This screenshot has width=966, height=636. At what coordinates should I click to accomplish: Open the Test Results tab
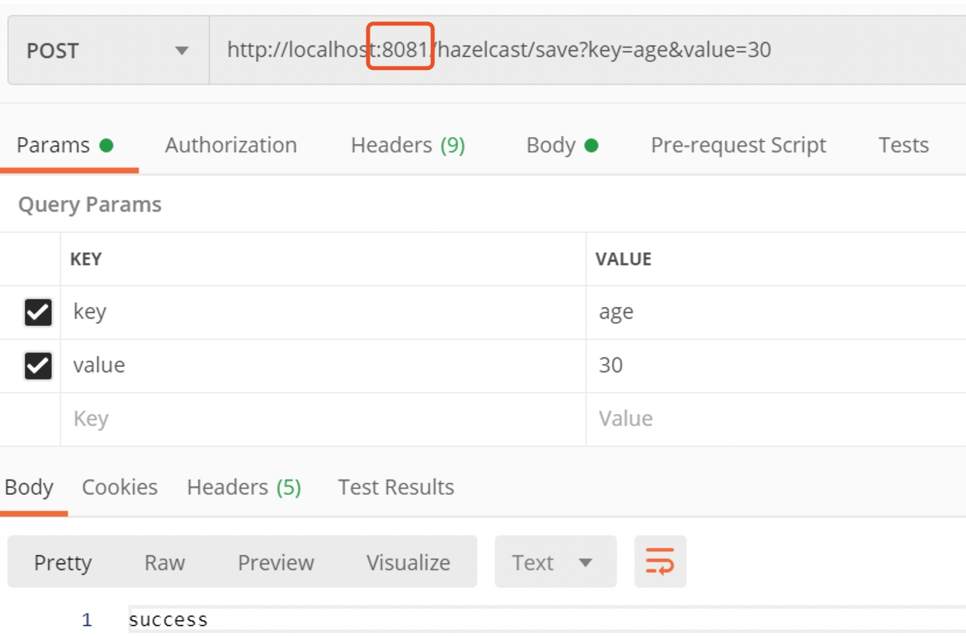tap(396, 487)
